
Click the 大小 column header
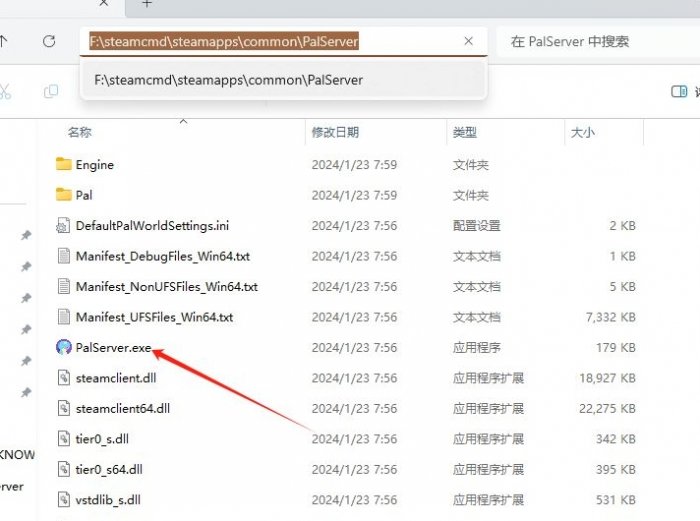pyautogui.click(x=582, y=132)
